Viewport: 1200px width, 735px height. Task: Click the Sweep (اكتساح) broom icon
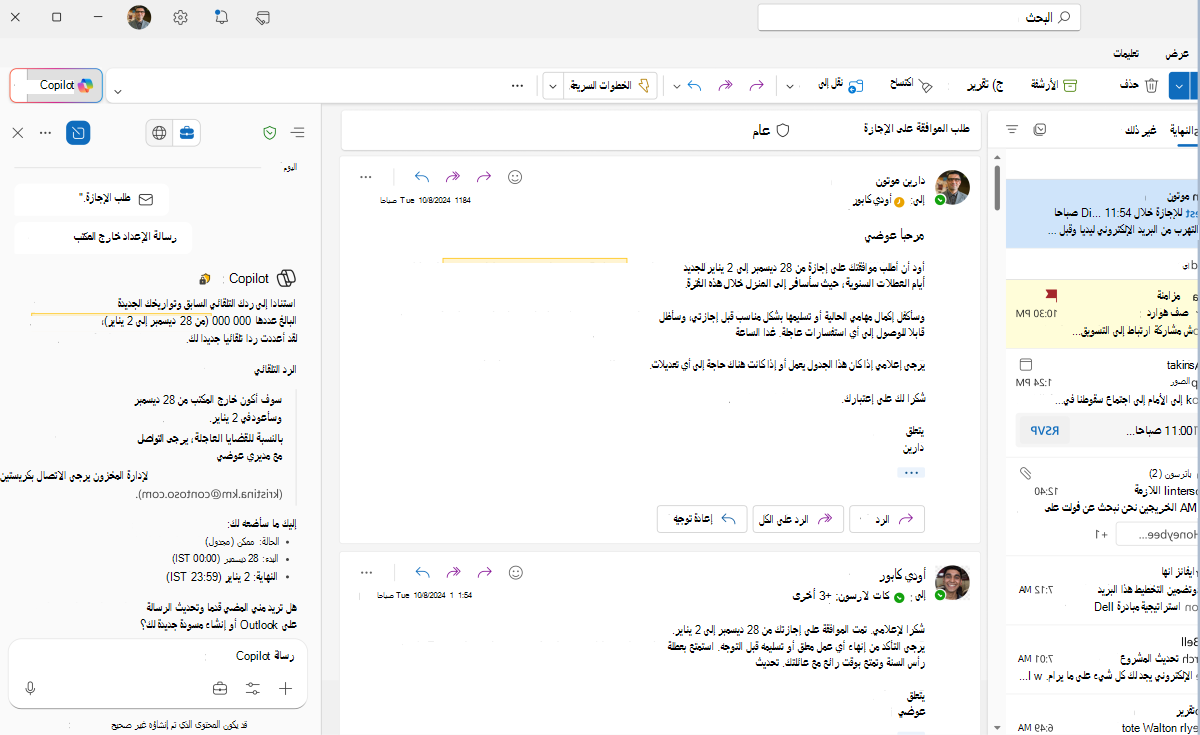[926, 87]
